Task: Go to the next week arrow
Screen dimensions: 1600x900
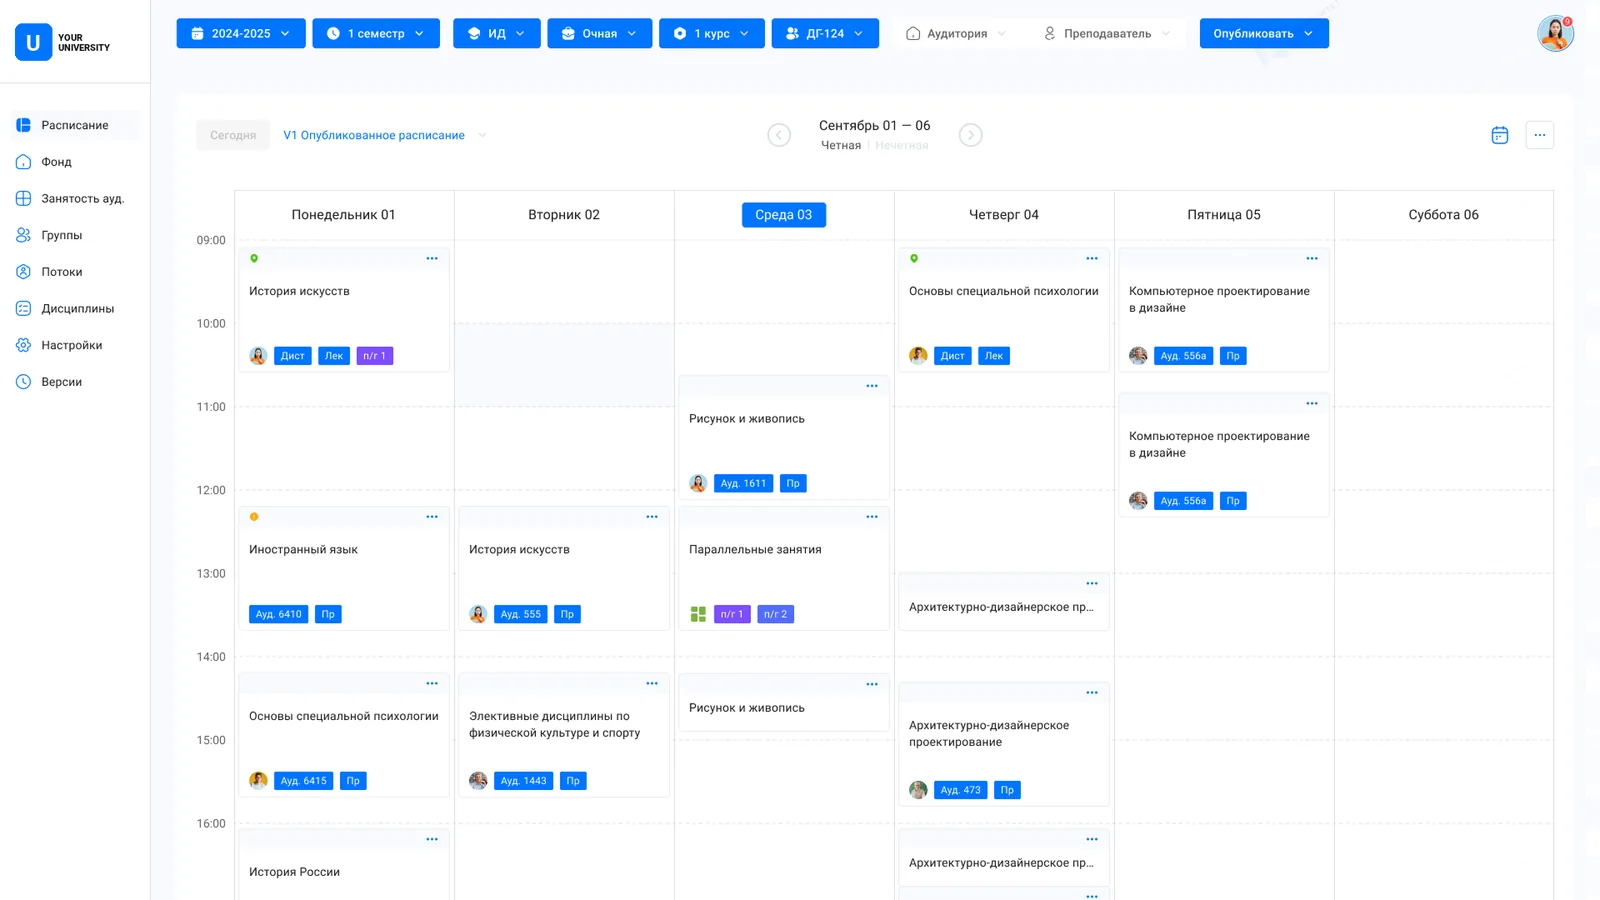Action: click(x=970, y=135)
